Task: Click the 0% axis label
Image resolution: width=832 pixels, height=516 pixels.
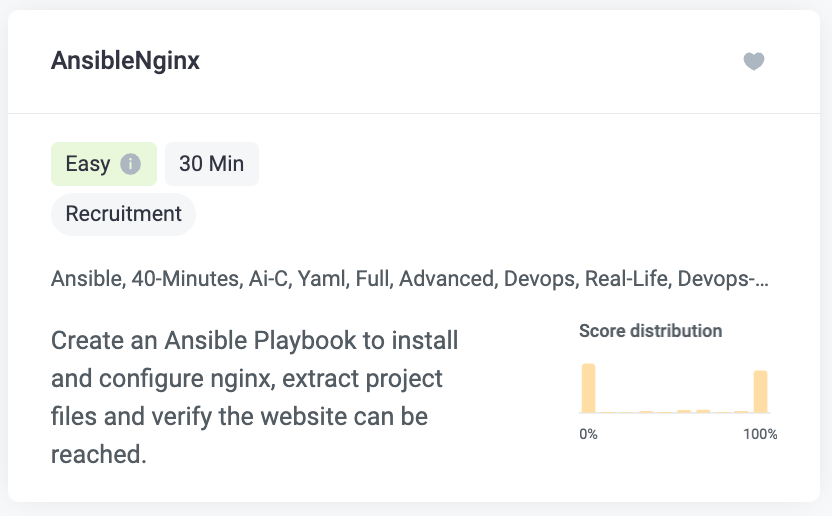Action: [588, 434]
